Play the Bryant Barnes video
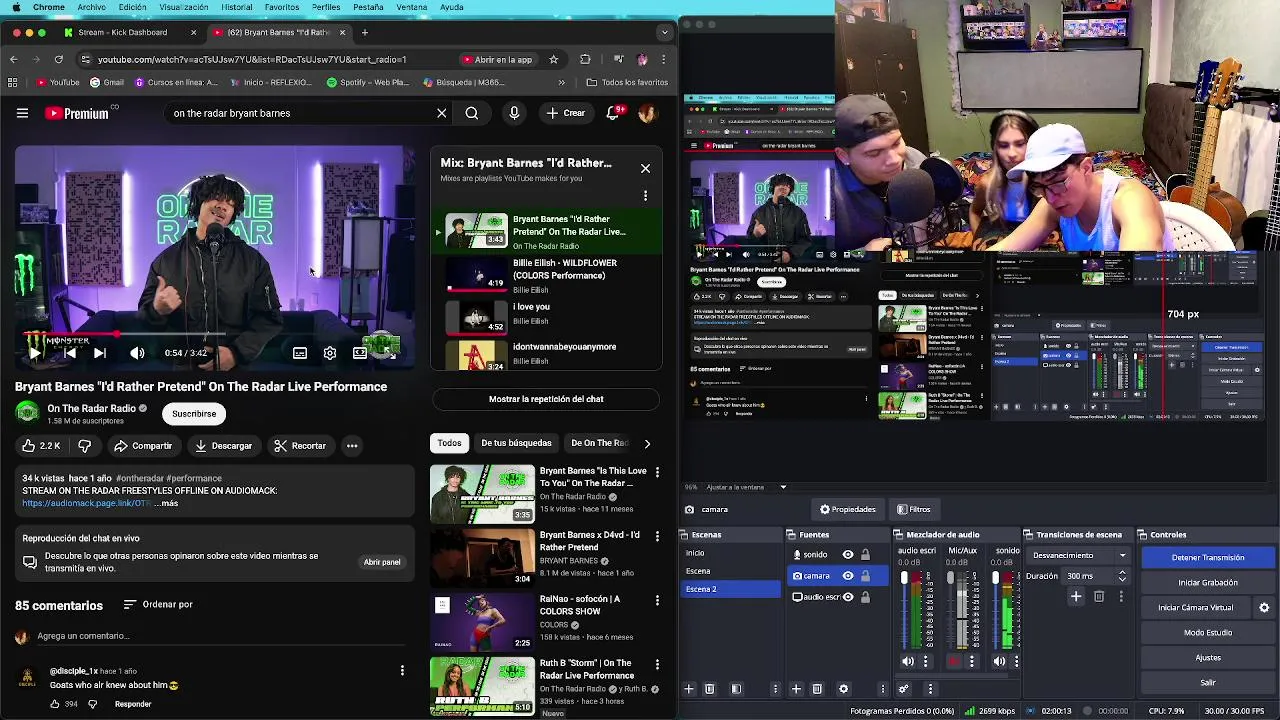The width and height of the screenshot is (1280, 720). [x=35, y=353]
